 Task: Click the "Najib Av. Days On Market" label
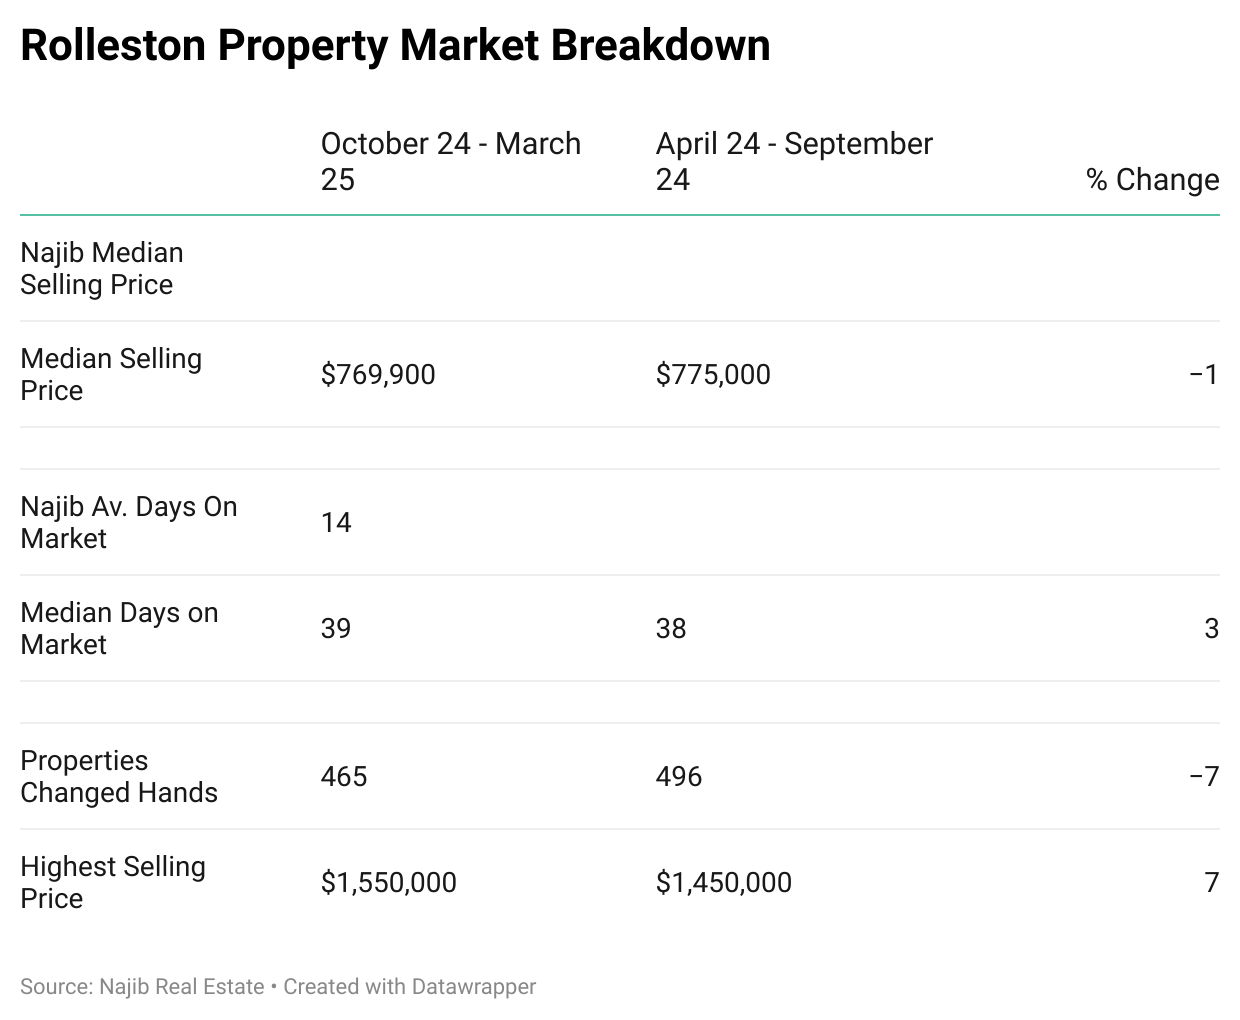click(x=128, y=522)
